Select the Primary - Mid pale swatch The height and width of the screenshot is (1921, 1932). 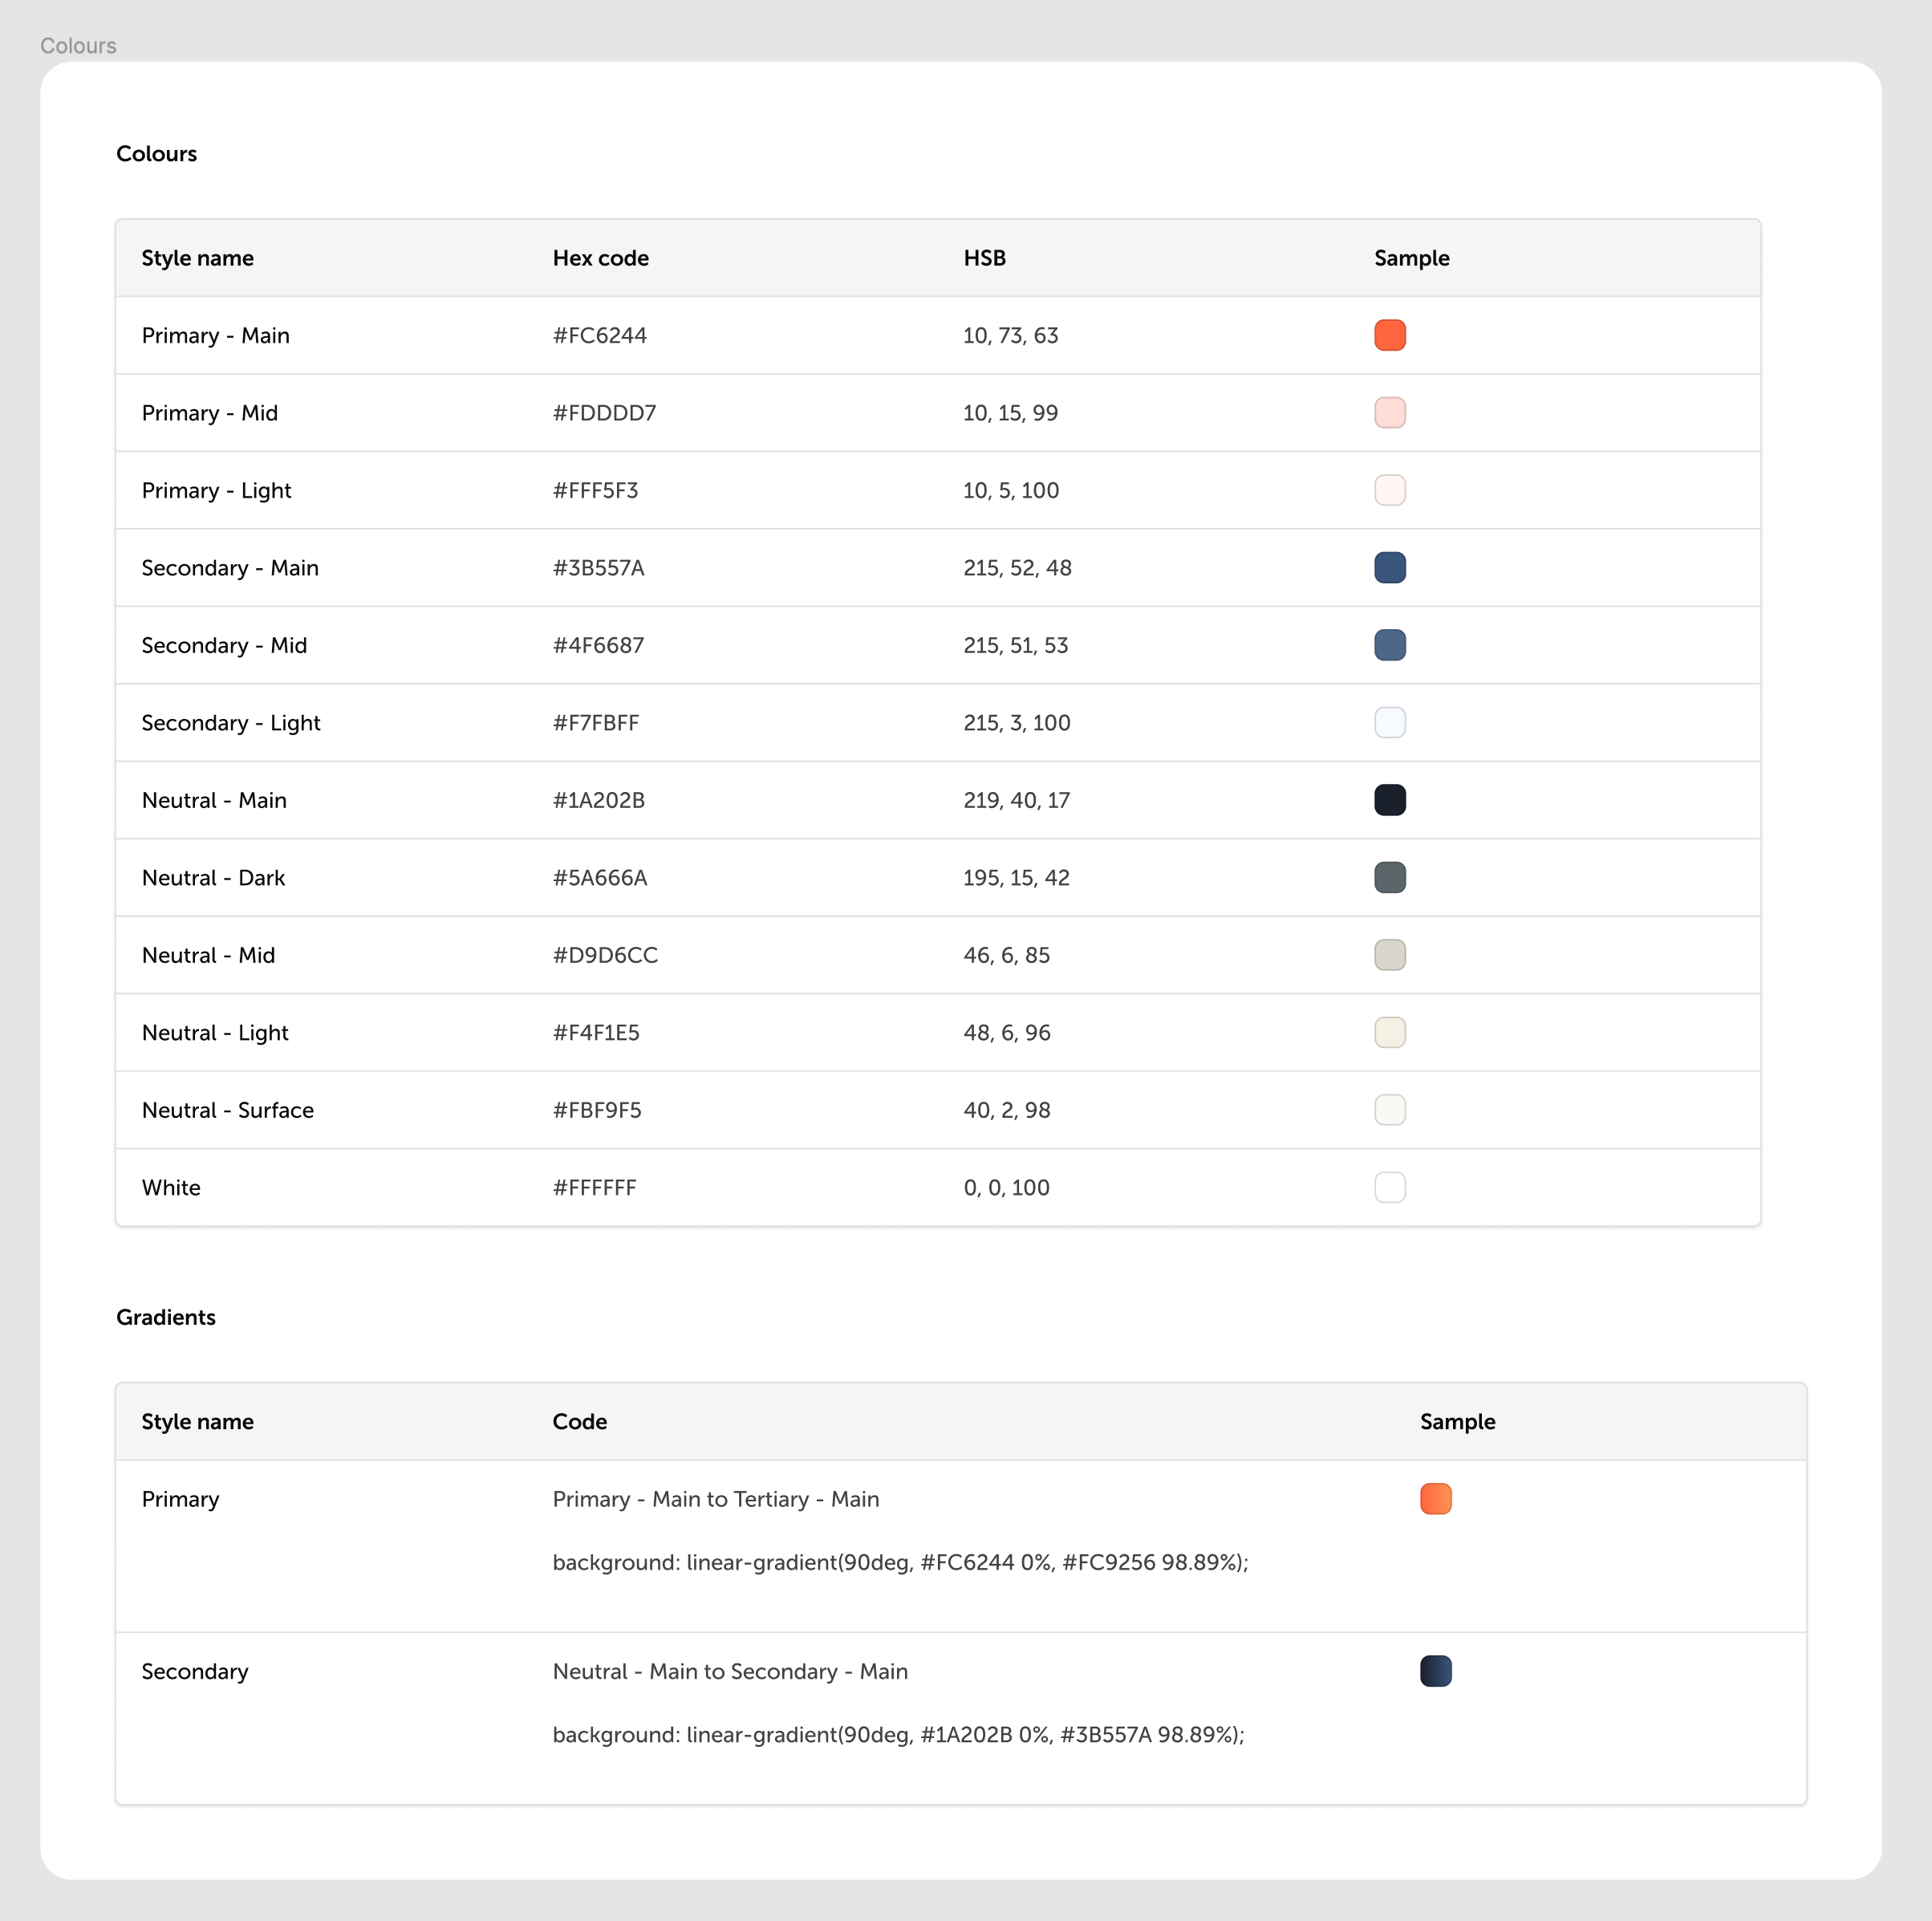pos(1389,412)
